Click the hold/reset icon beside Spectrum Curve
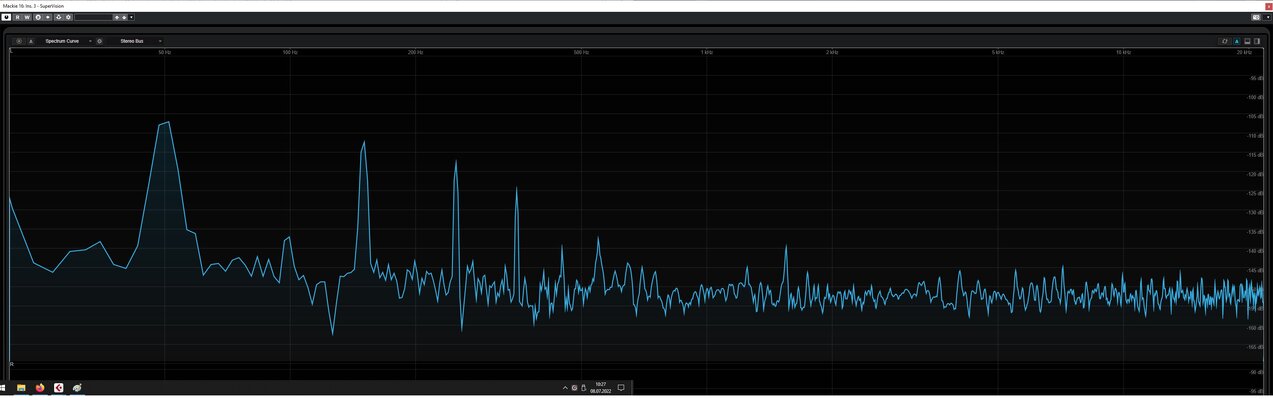Viewport: 1273px width, 400px height. pos(31,41)
